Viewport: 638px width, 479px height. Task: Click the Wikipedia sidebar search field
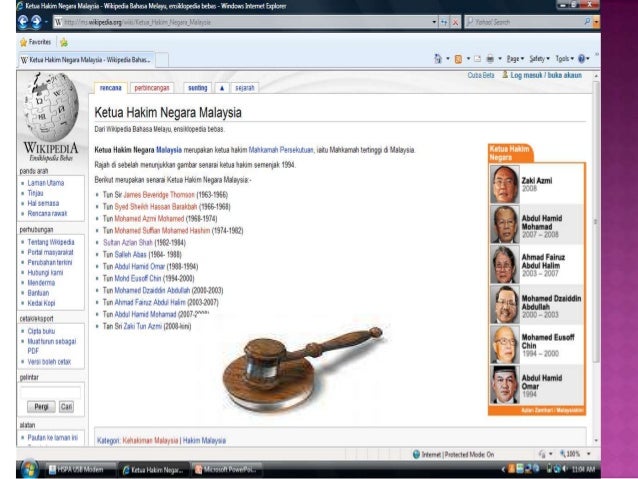[50, 393]
